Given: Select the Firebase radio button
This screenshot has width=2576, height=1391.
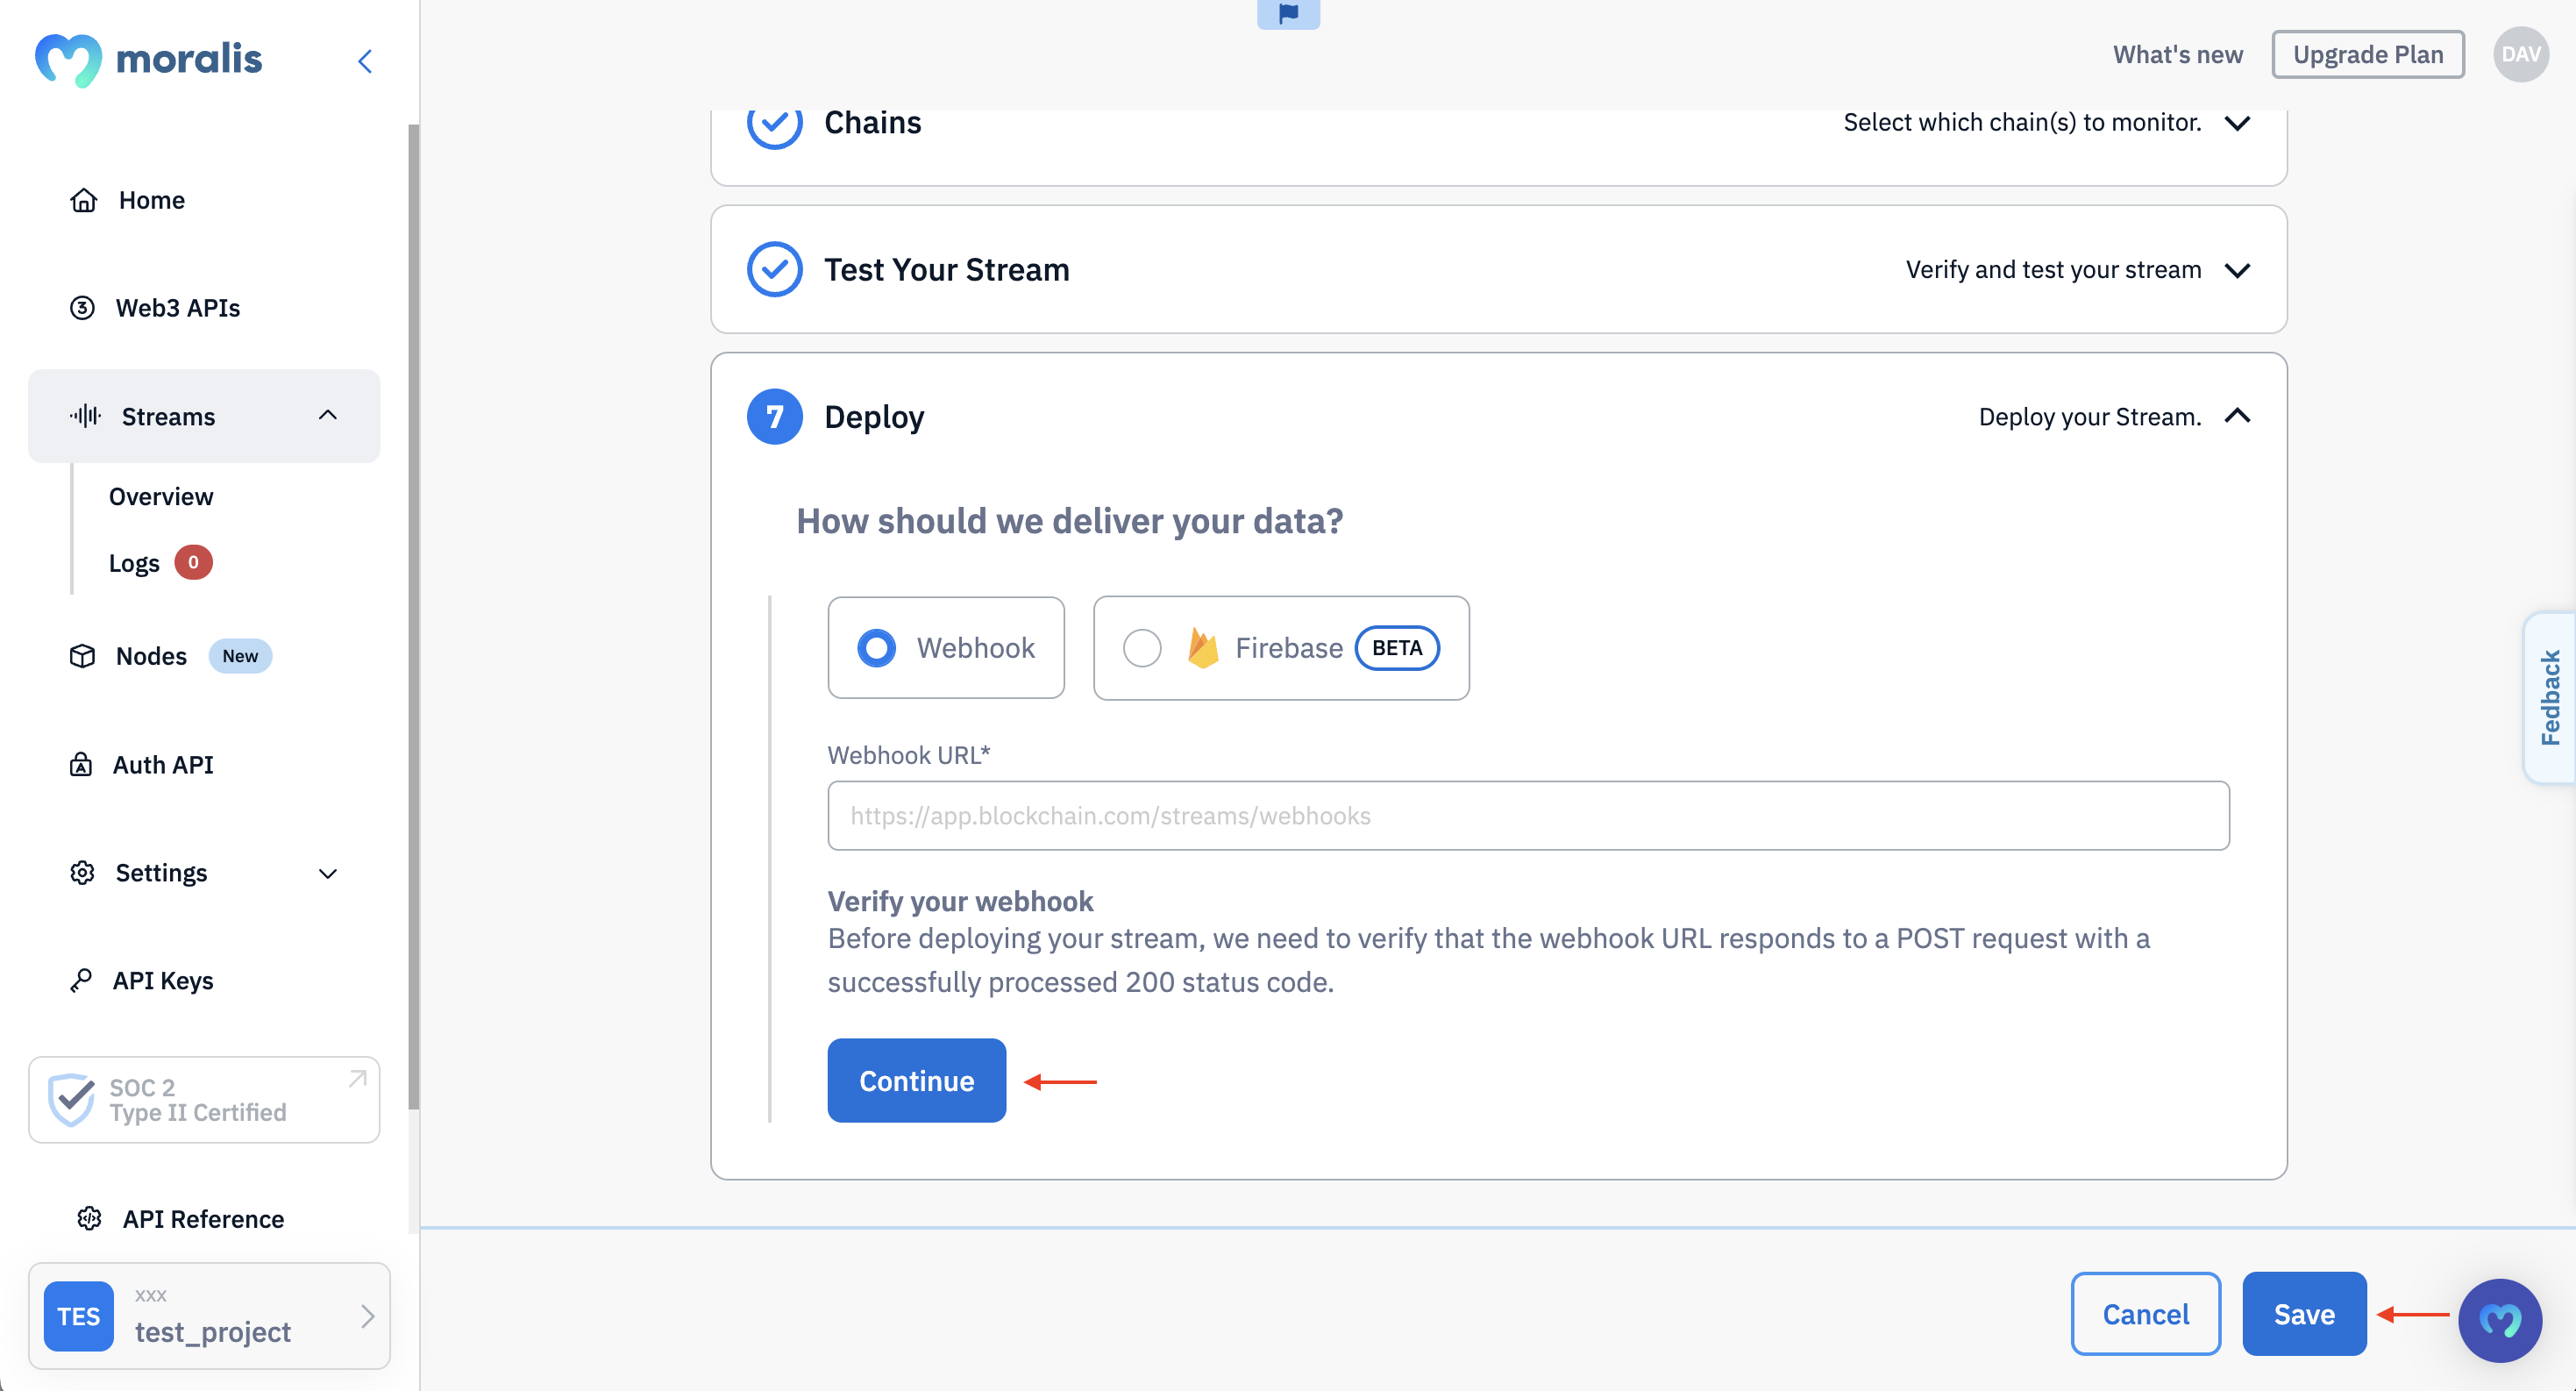Looking at the screenshot, I should (1142, 648).
